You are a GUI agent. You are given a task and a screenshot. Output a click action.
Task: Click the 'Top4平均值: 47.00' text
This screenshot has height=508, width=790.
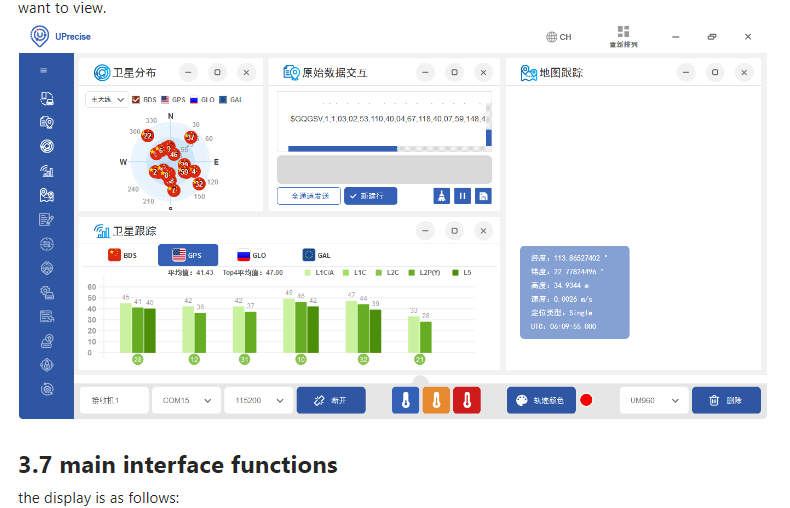(253, 273)
